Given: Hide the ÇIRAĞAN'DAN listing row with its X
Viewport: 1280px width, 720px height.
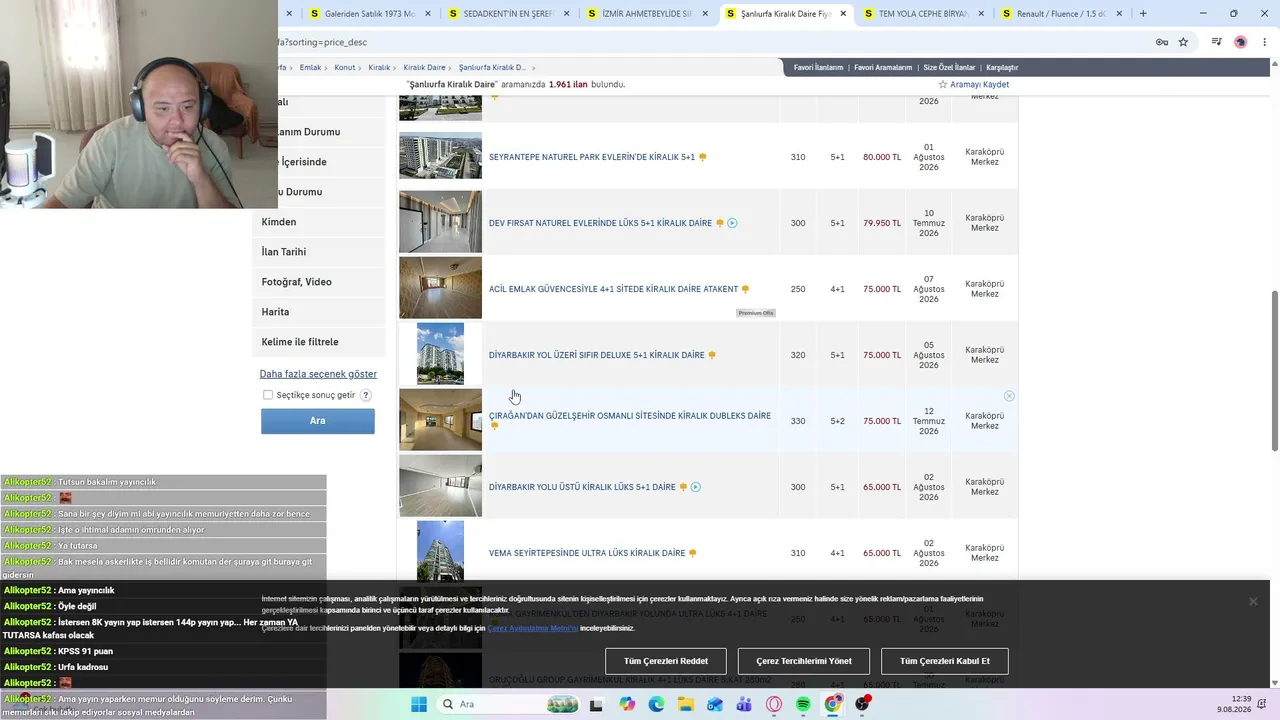Looking at the screenshot, I should coord(1009,396).
